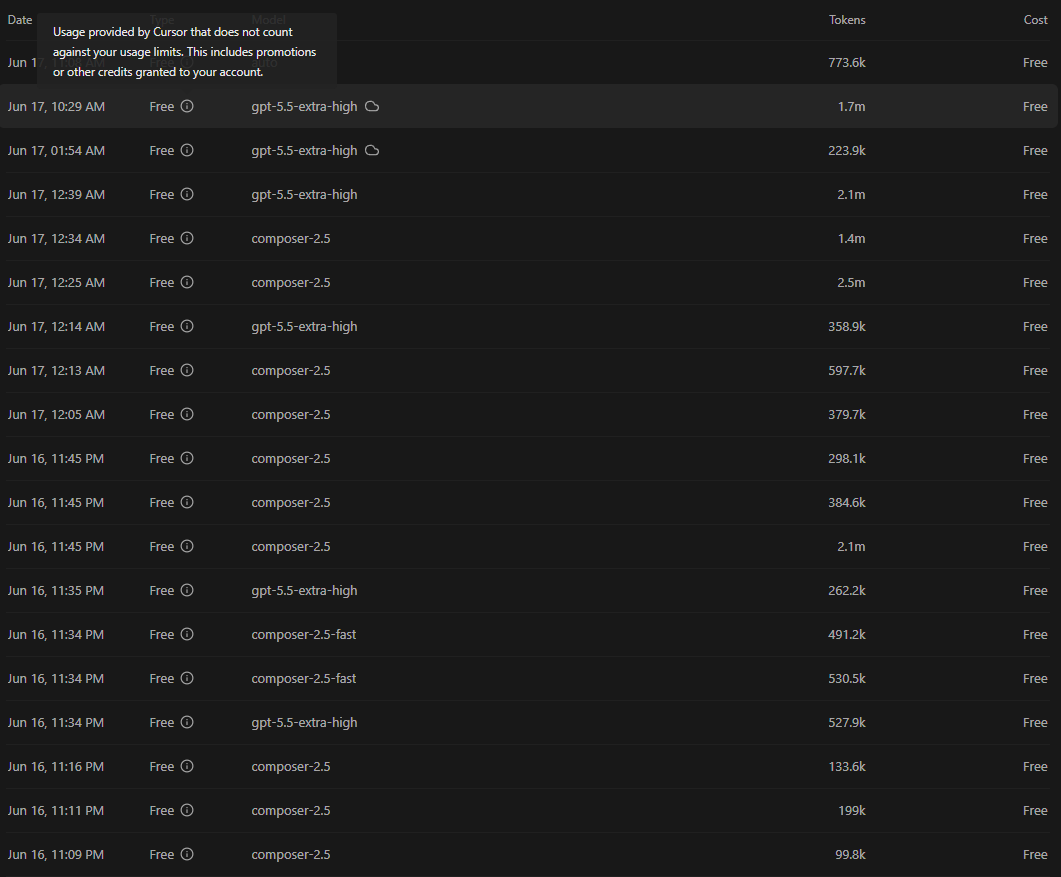The image size is (1061, 877).
Task: Click the info icon in the Jun 17, 12:13 AM row
Action: (x=187, y=370)
